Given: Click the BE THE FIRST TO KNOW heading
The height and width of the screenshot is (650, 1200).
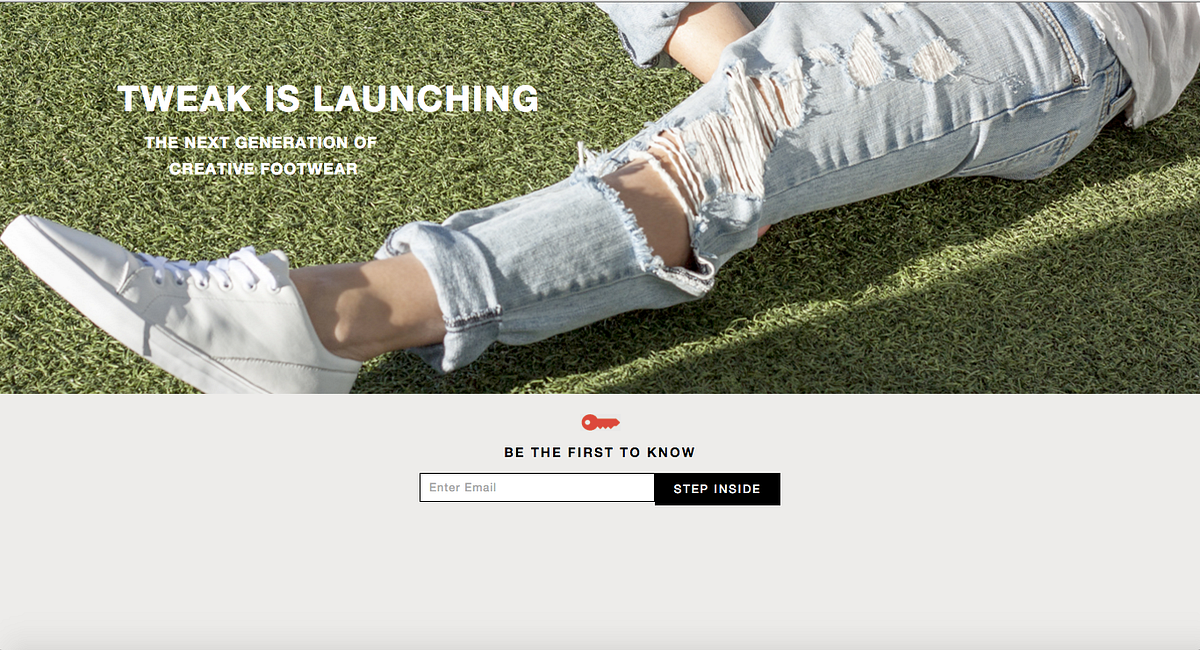Looking at the screenshot, I should click(600, 452).
